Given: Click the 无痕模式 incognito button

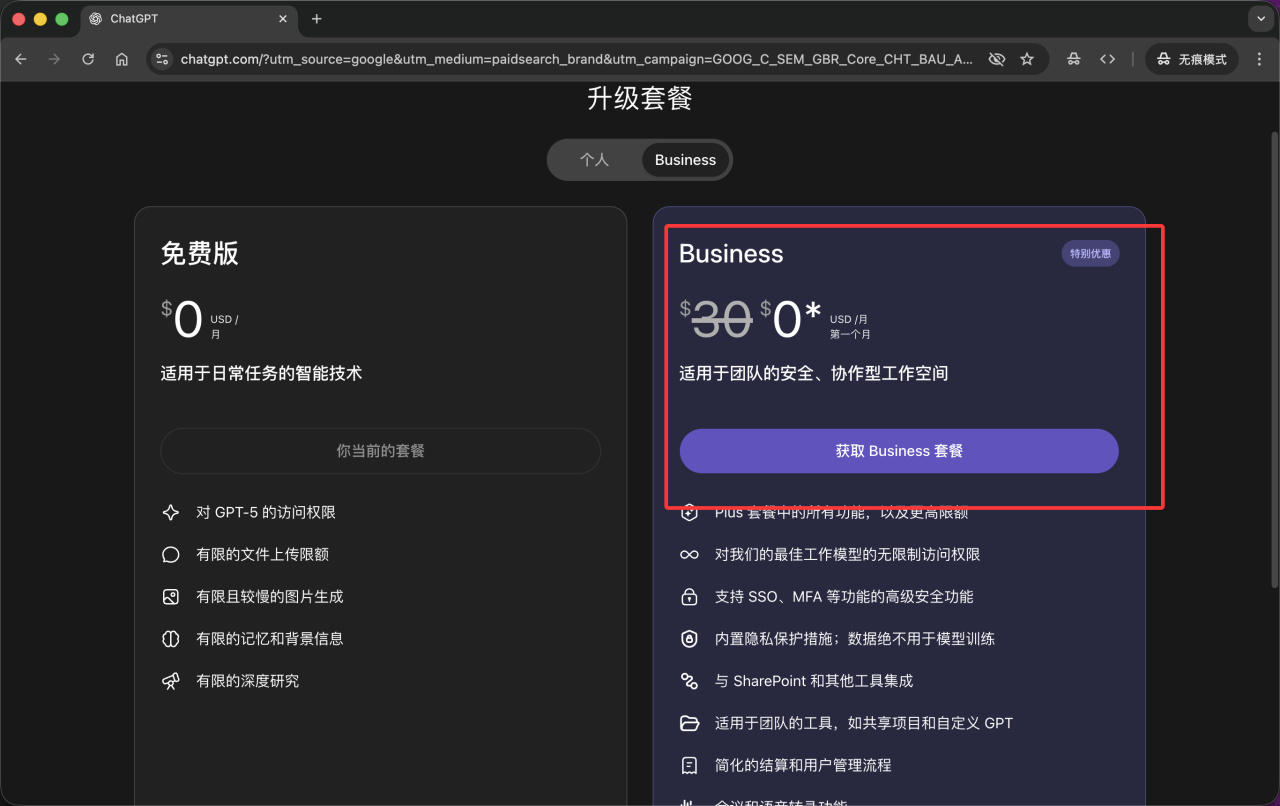Looking at the screenshot, I should coord(1192,59).
